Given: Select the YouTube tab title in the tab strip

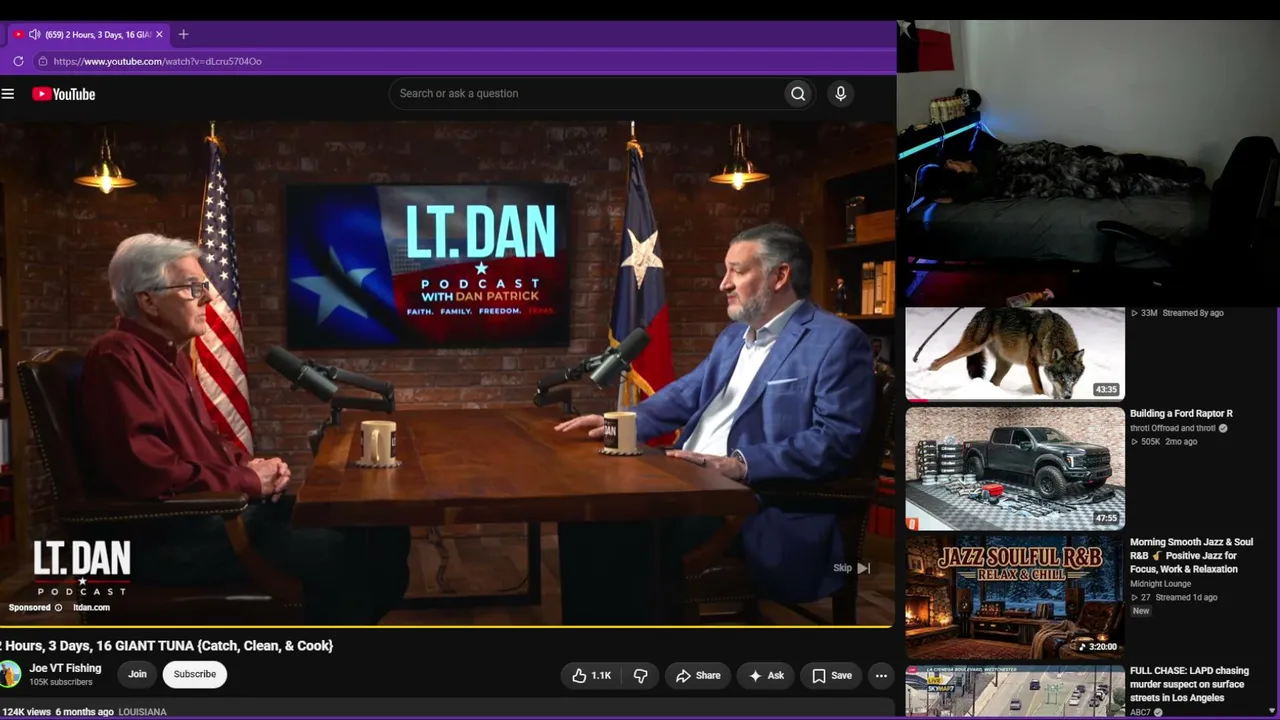Looking at the screenshot, I should [x=98, y=34].
